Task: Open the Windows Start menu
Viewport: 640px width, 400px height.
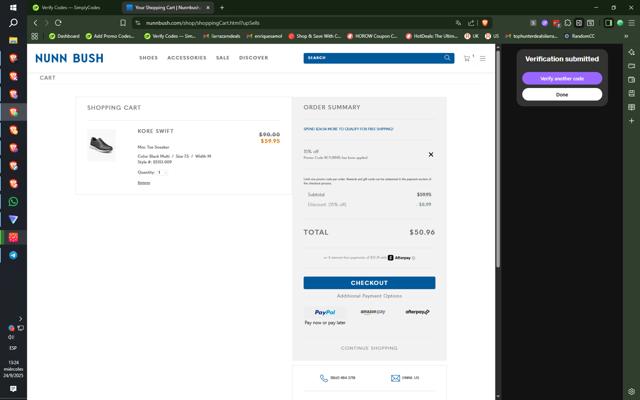Action: click(x=13, y=7)
